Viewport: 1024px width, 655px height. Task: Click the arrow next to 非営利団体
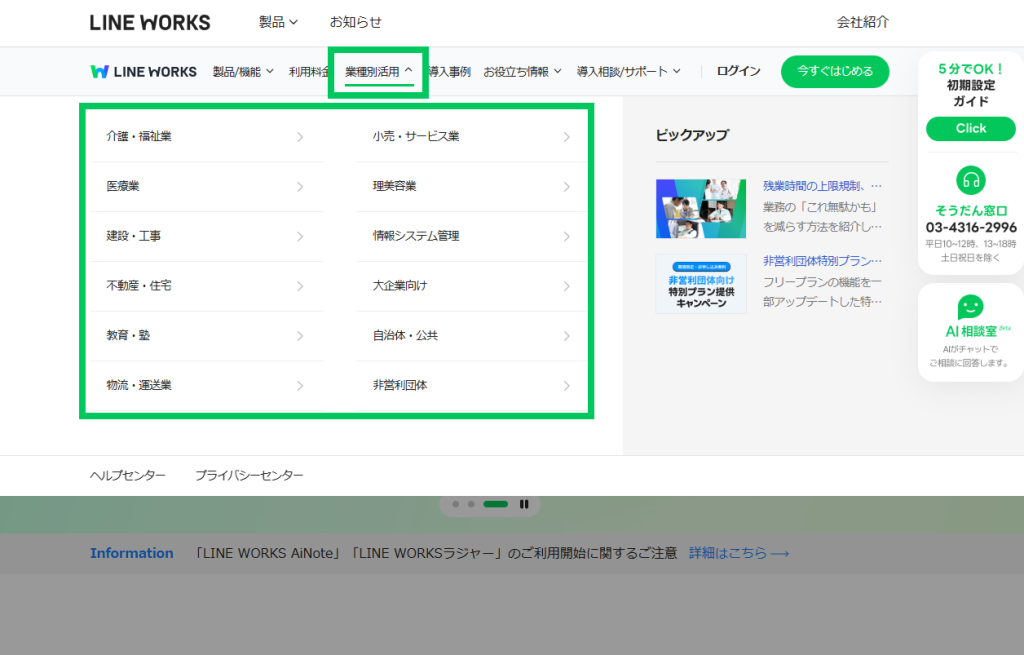(x=566, y=386)
